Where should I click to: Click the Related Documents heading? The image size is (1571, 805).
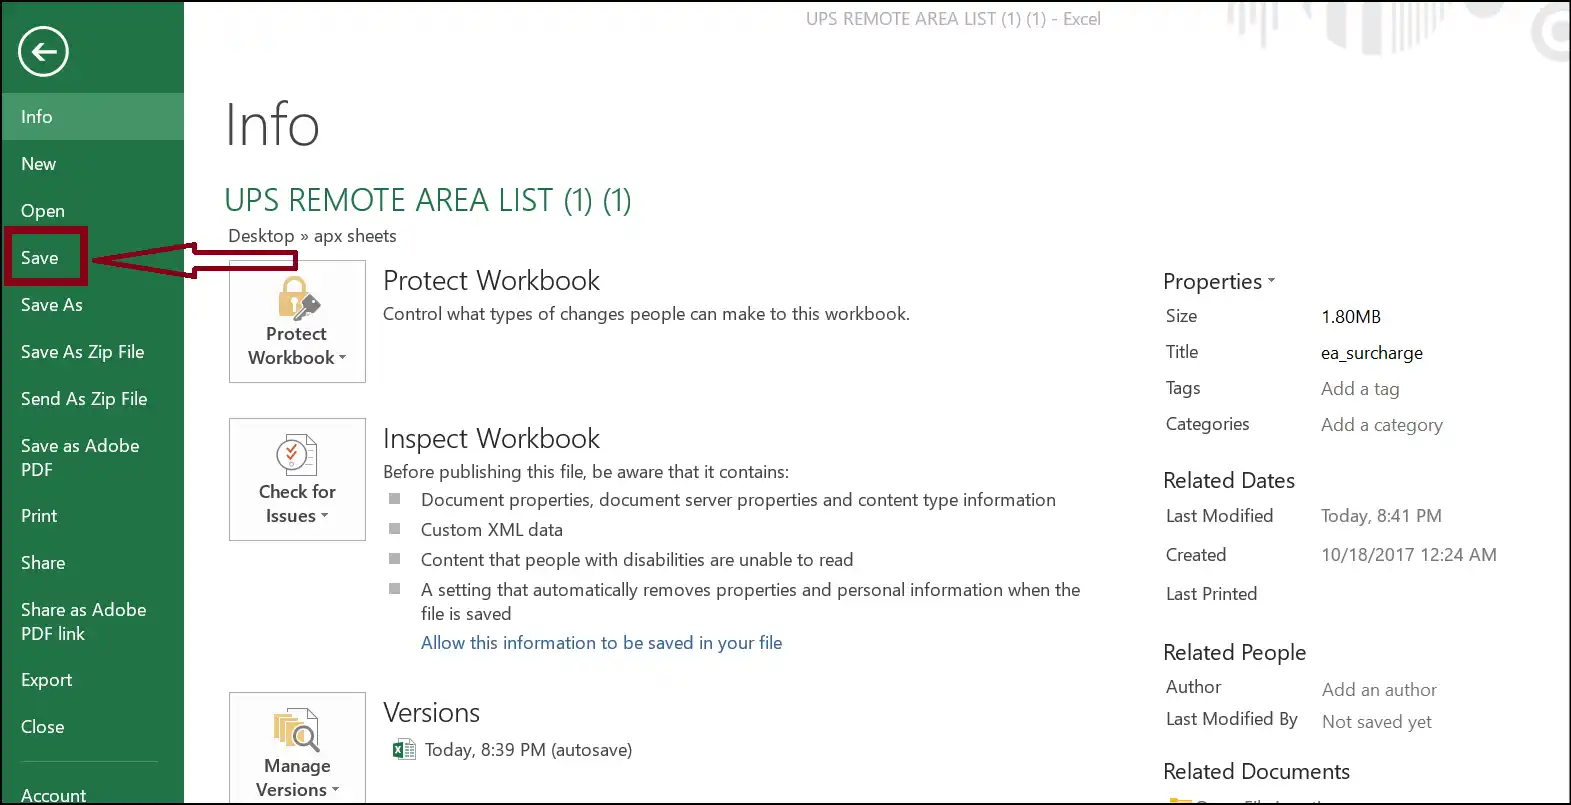(x=1256, y=772)
